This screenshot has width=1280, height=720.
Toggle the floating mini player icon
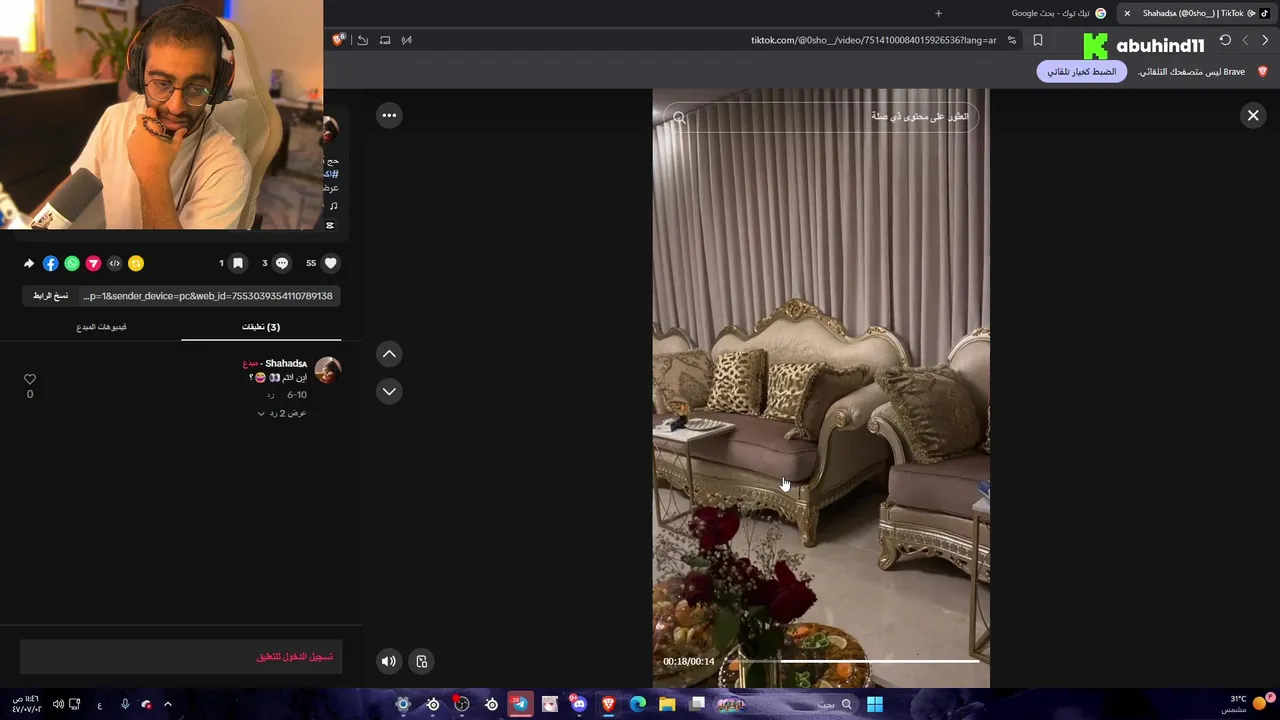click(x=422, y=661)
